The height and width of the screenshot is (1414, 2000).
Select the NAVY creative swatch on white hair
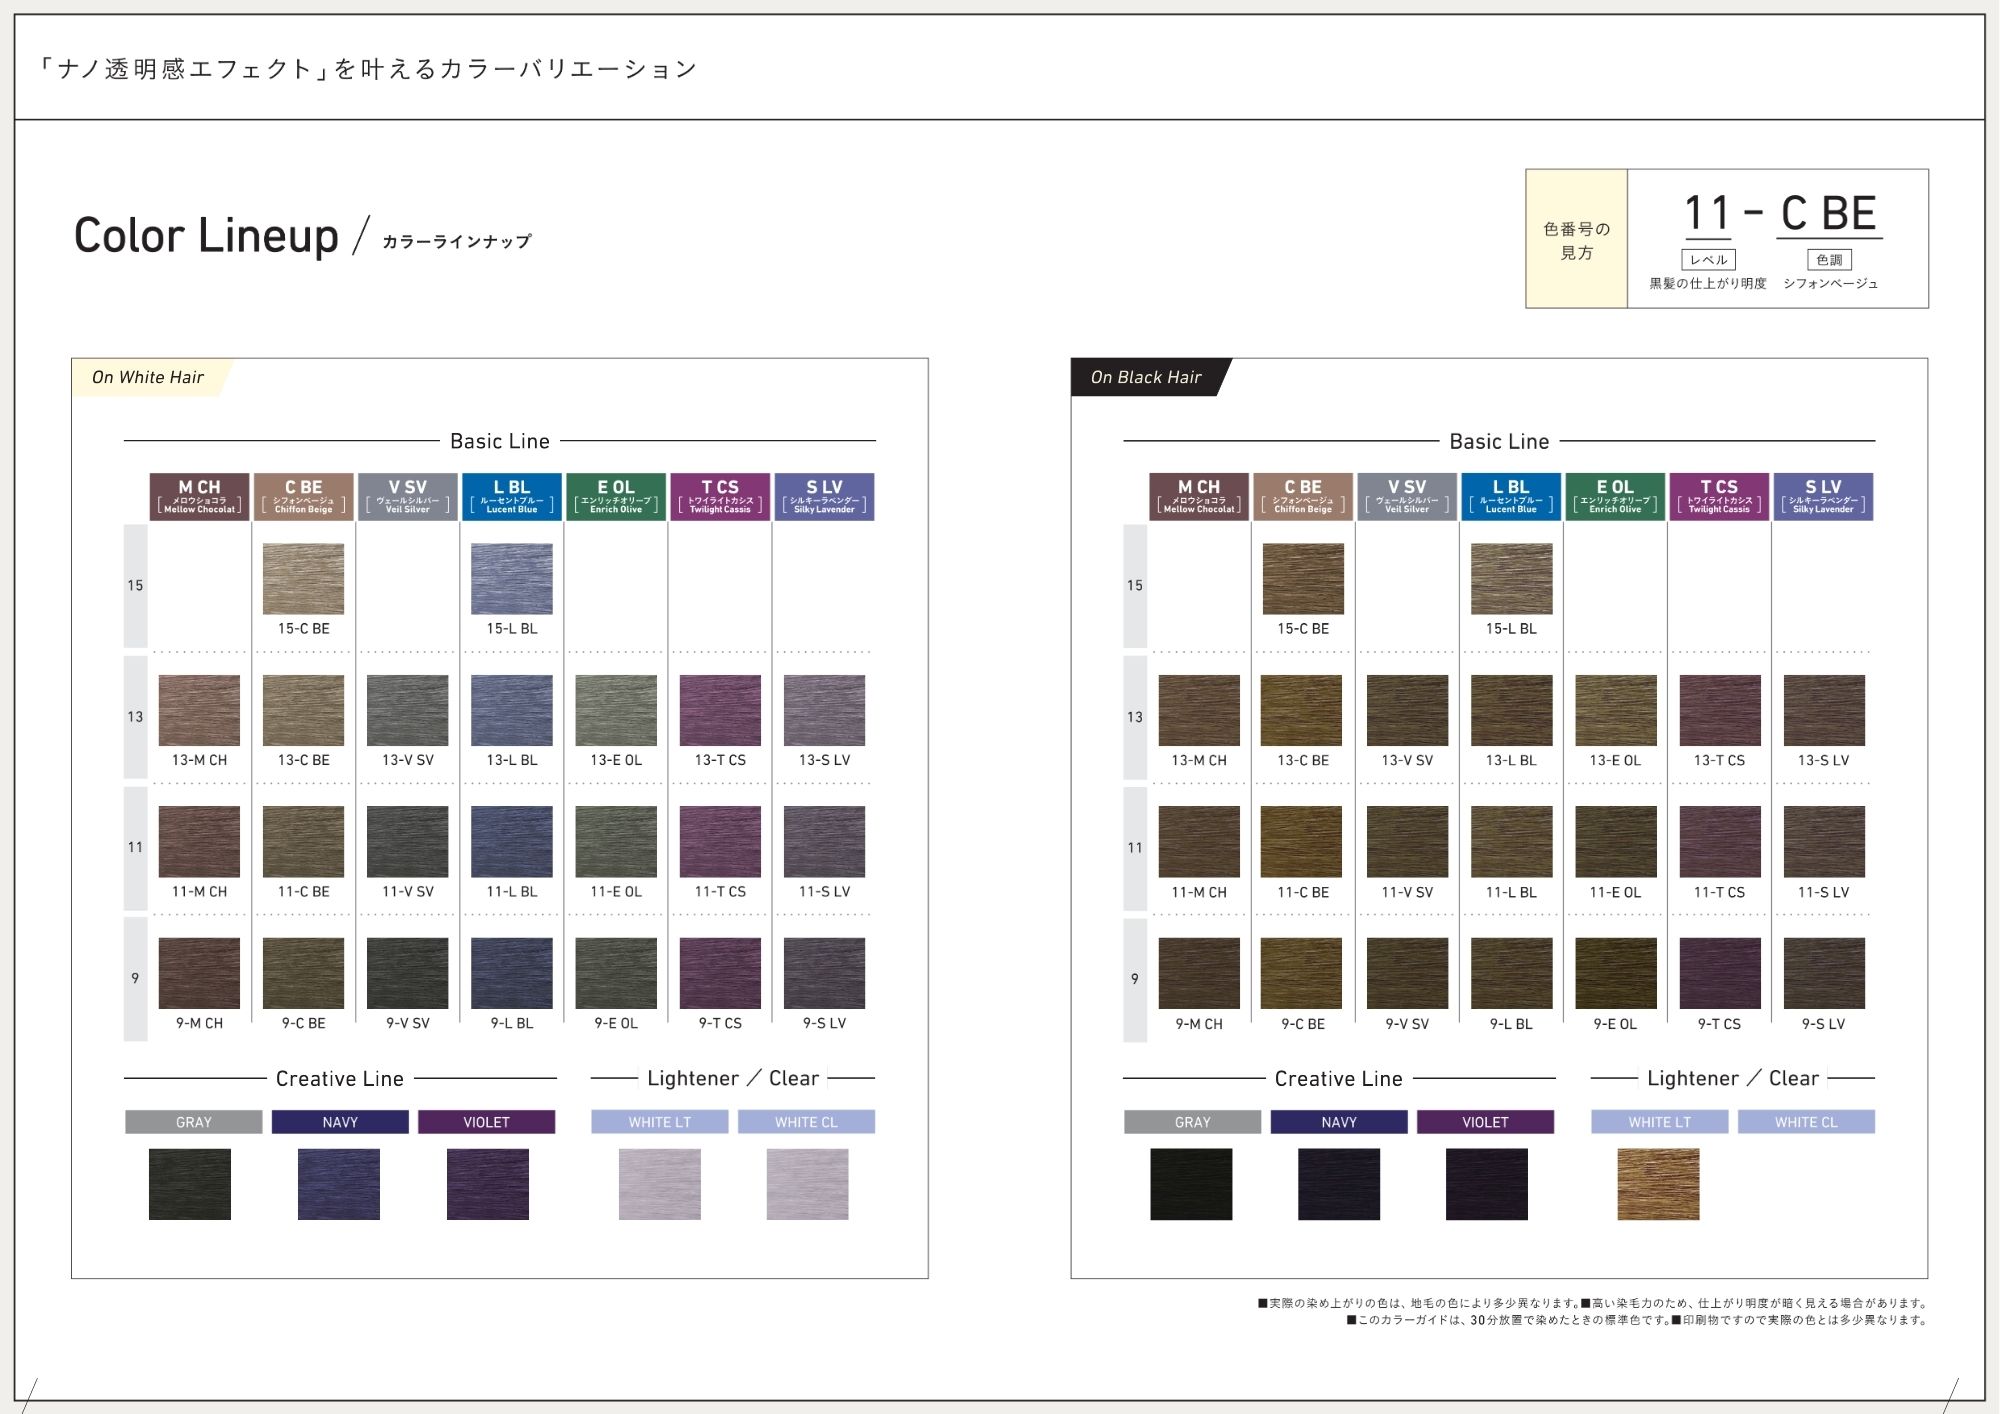coord(339,1184)
